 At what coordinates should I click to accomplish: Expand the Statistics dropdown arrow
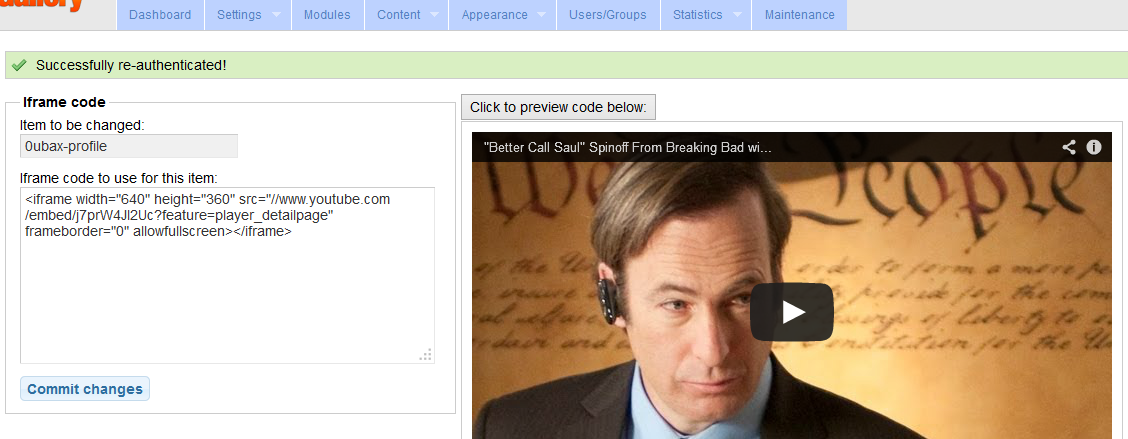737,15
